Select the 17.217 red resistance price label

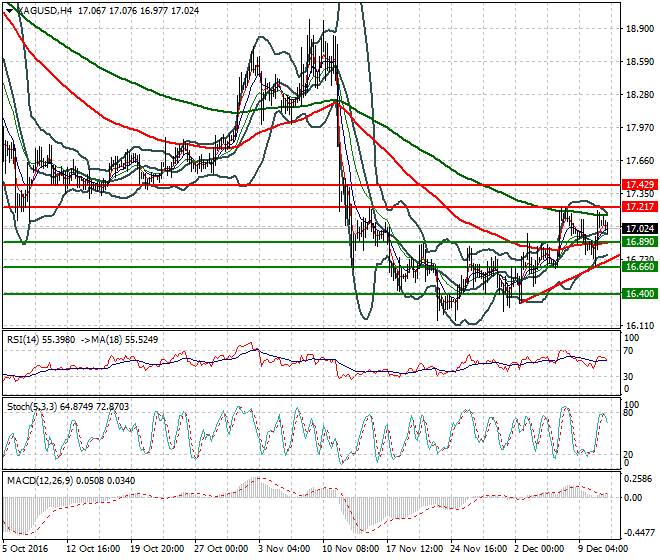click(639, 207)
